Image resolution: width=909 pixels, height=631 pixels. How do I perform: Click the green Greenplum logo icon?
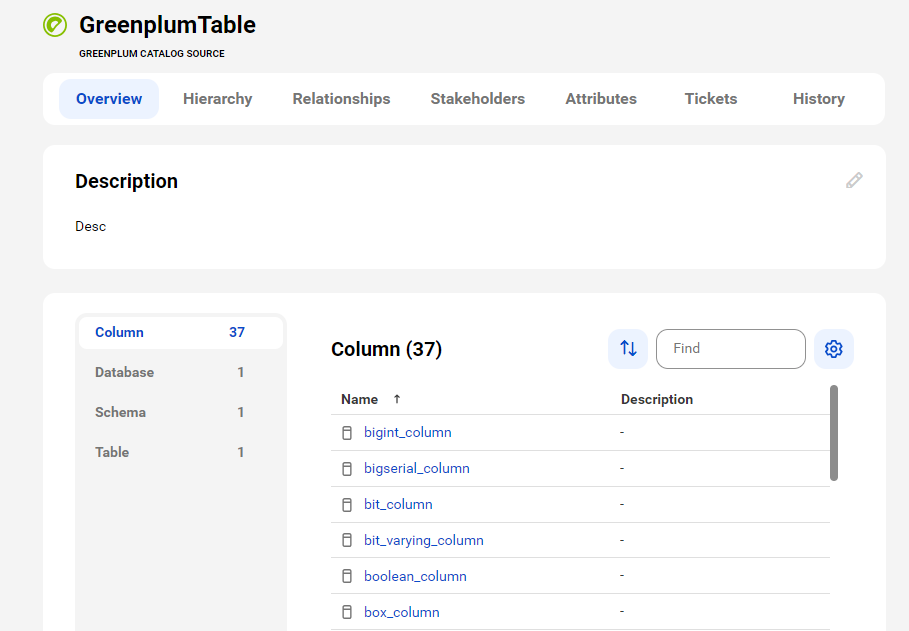(55, 25)
